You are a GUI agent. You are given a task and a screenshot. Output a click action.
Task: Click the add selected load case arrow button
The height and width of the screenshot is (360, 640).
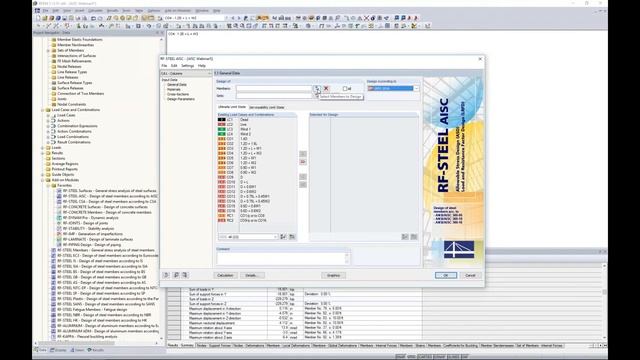coord(303,154)
